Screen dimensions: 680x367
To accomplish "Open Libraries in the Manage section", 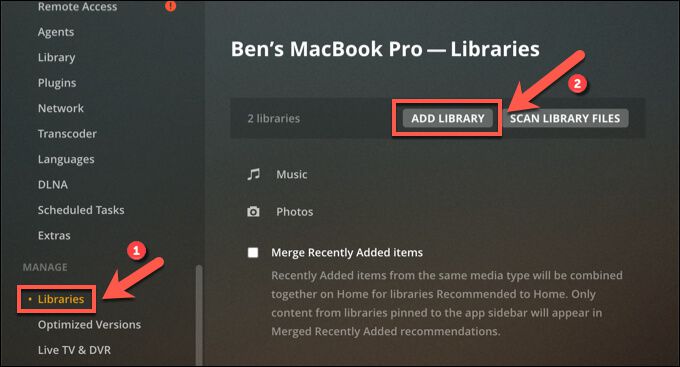I will coord(61,299).
